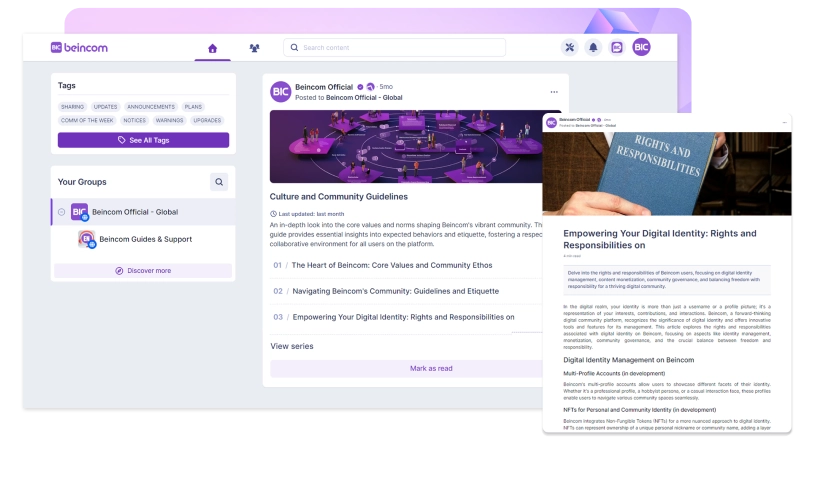Click Beincom Official - Global group avatar
The width and height of the screenshot is (820, 479).
(79, 212)
